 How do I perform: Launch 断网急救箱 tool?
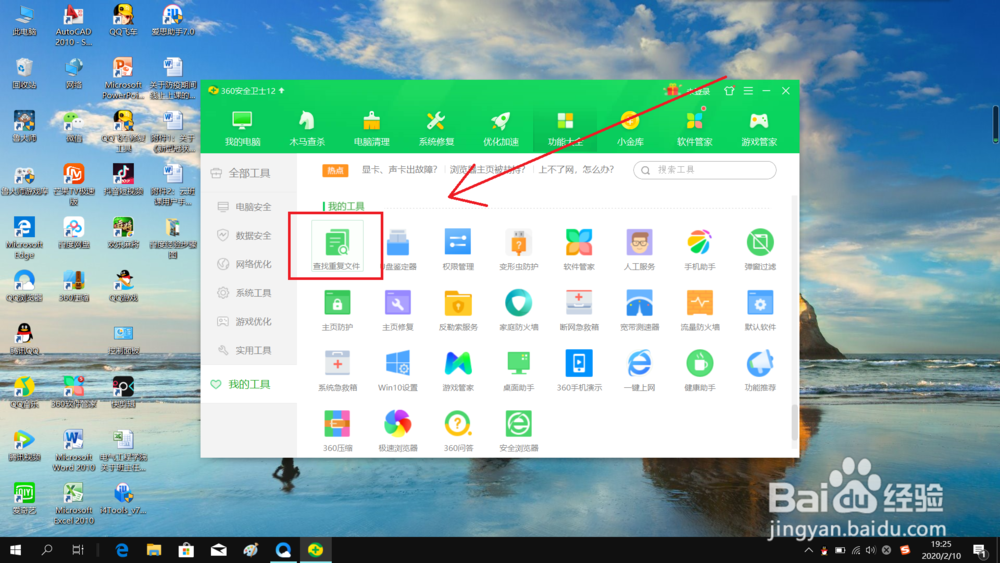pos(579,309)
